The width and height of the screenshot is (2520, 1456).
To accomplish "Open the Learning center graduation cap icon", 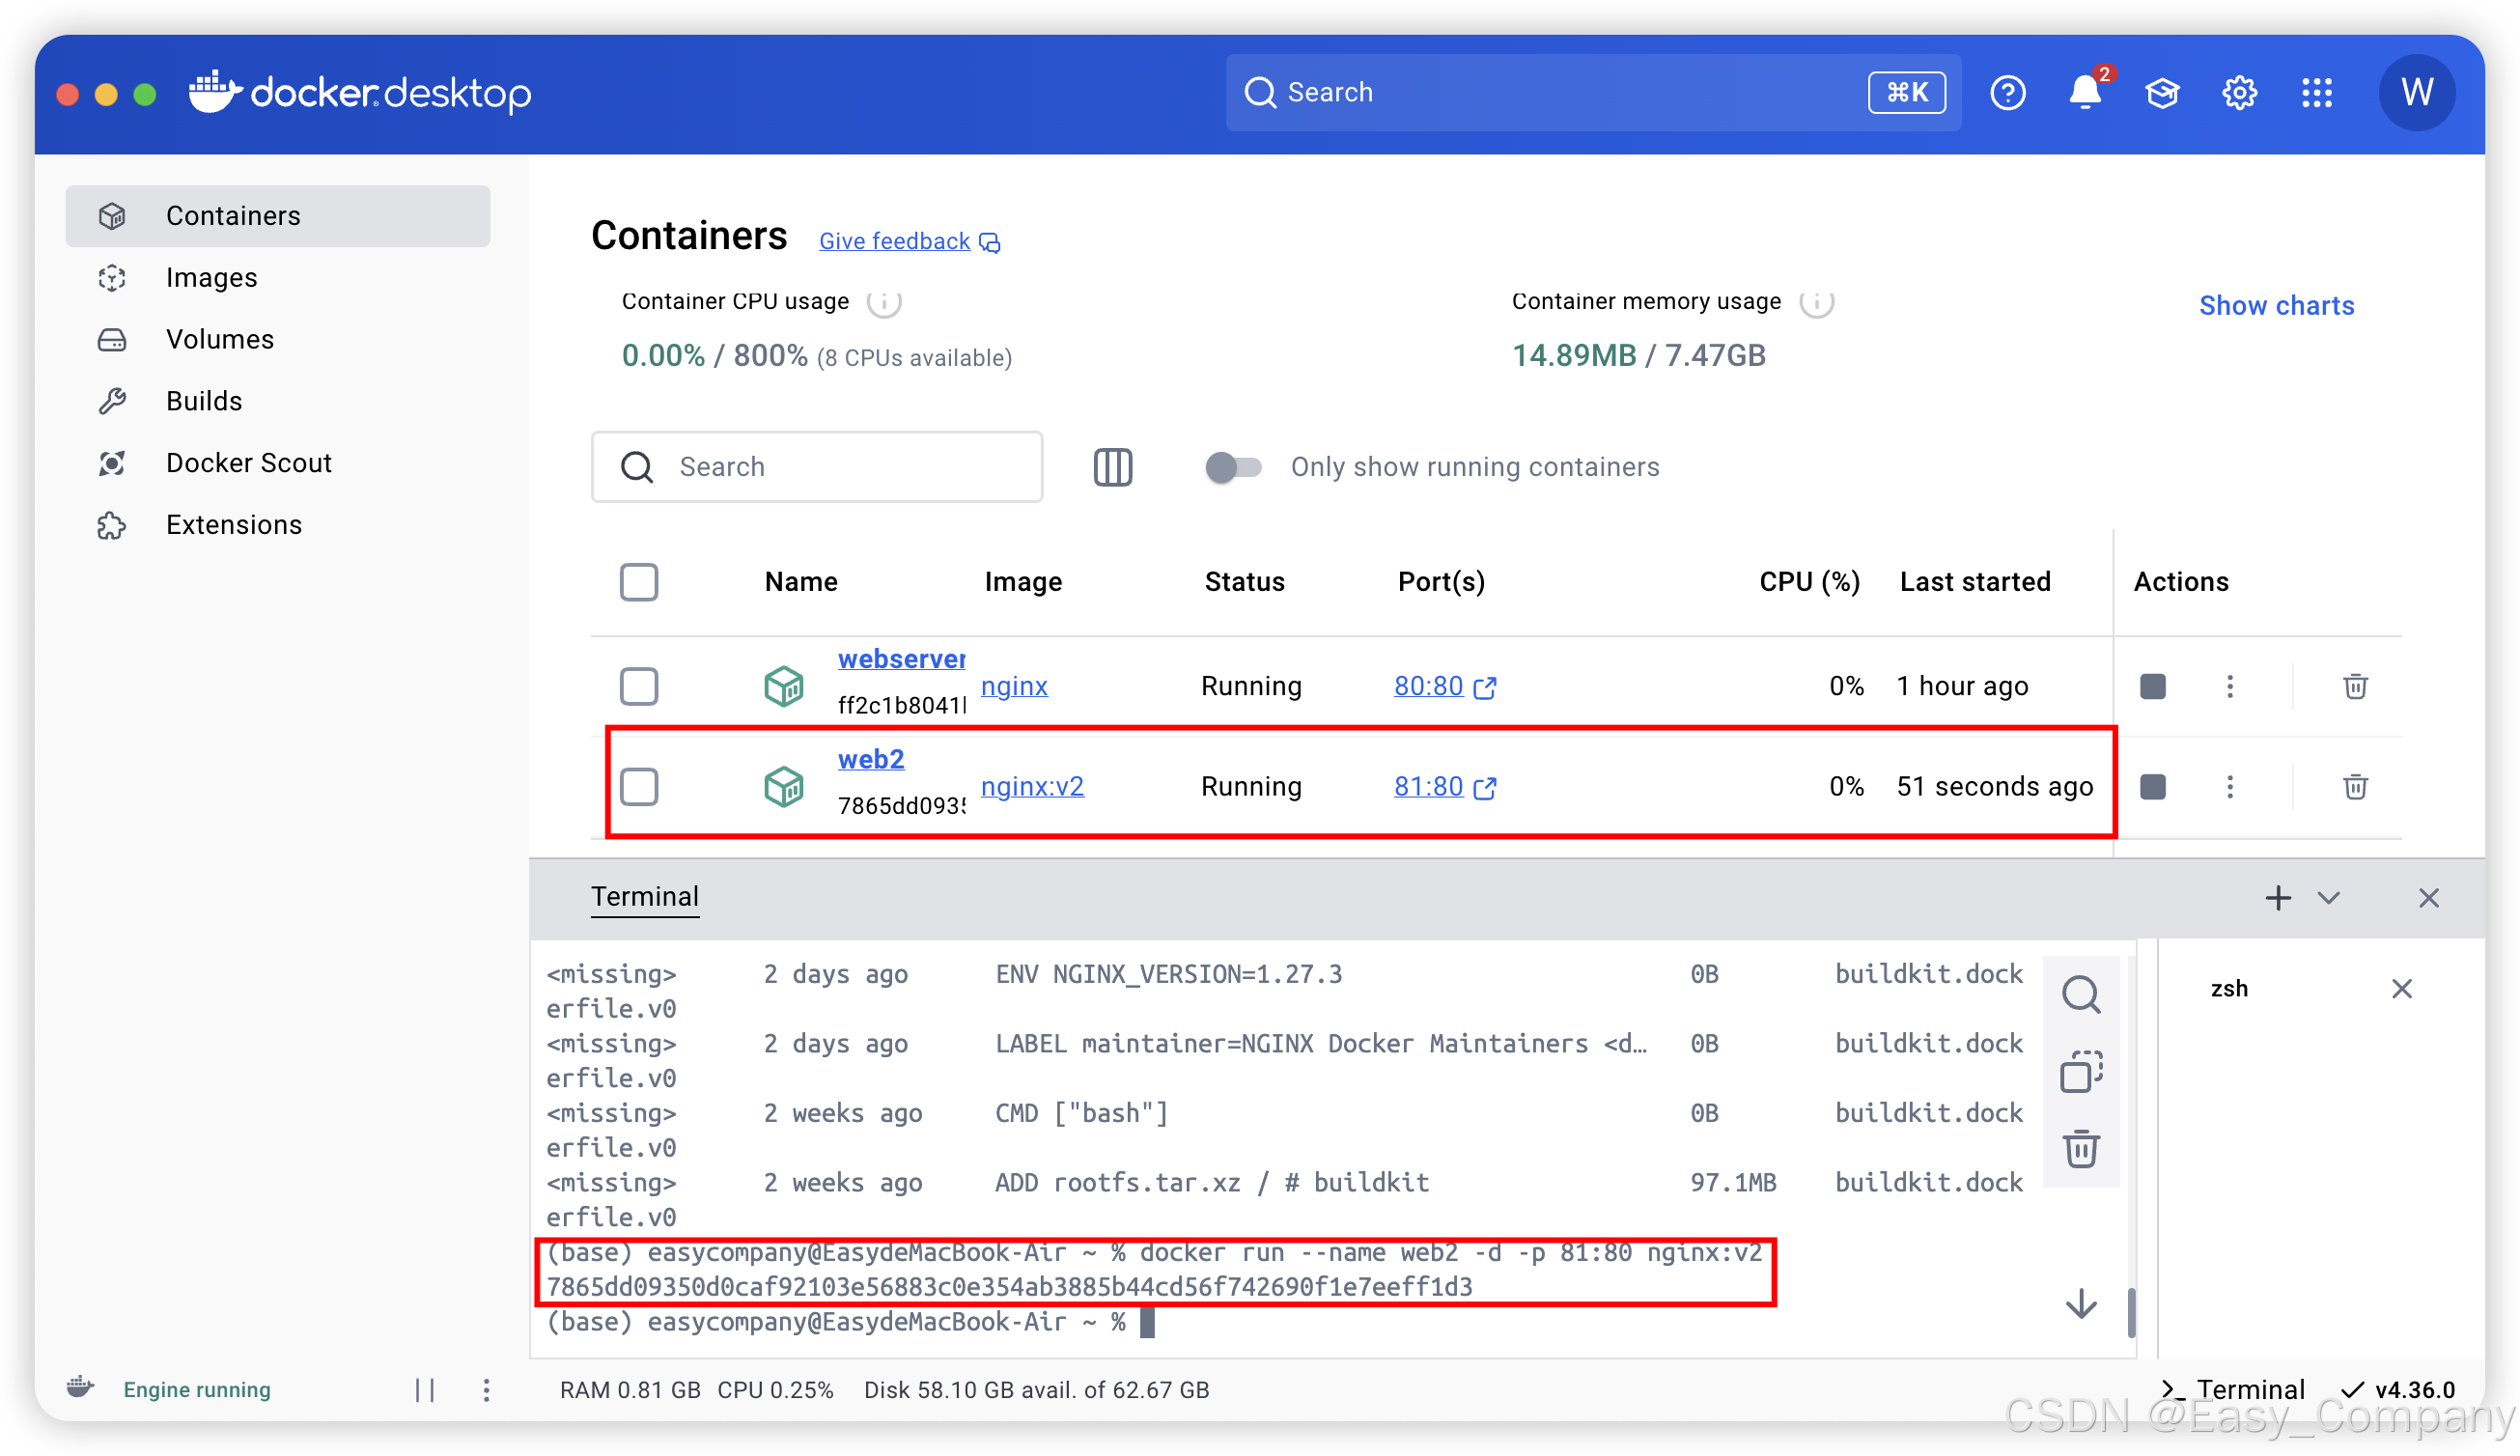I will pos(2161,92).
